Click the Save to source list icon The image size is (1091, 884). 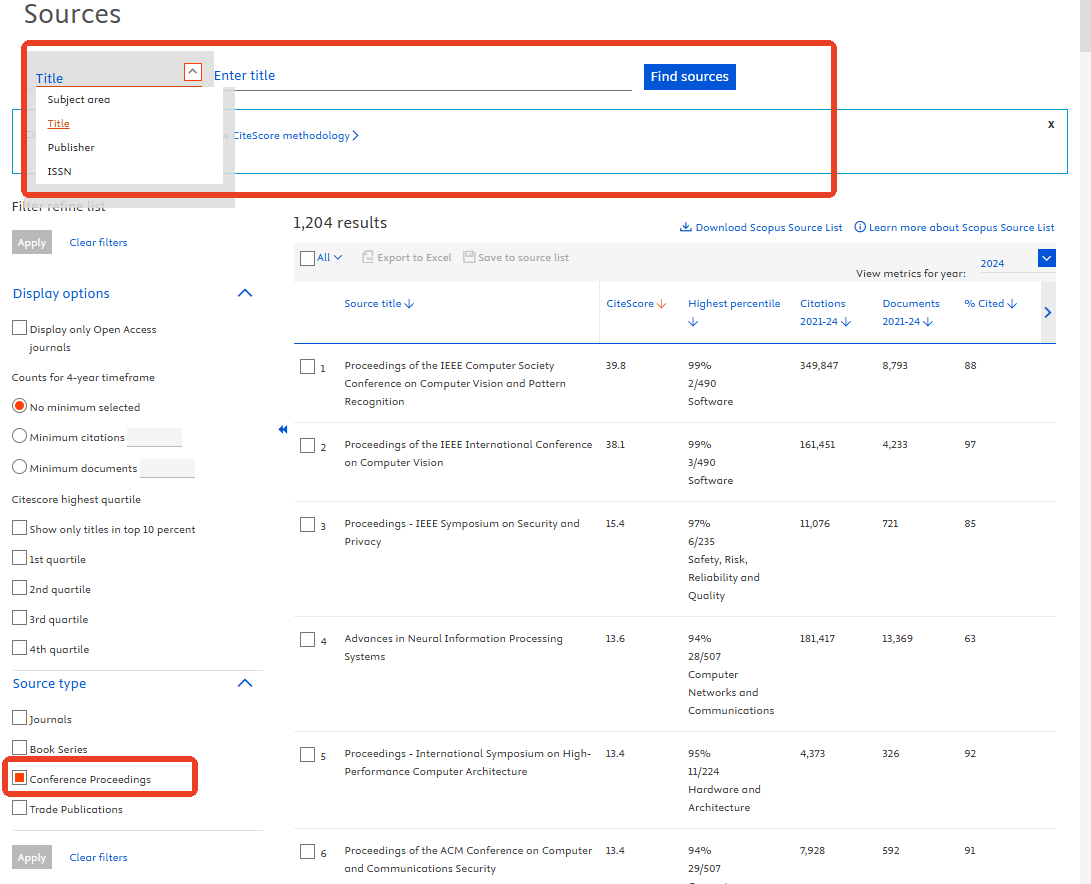470,257
